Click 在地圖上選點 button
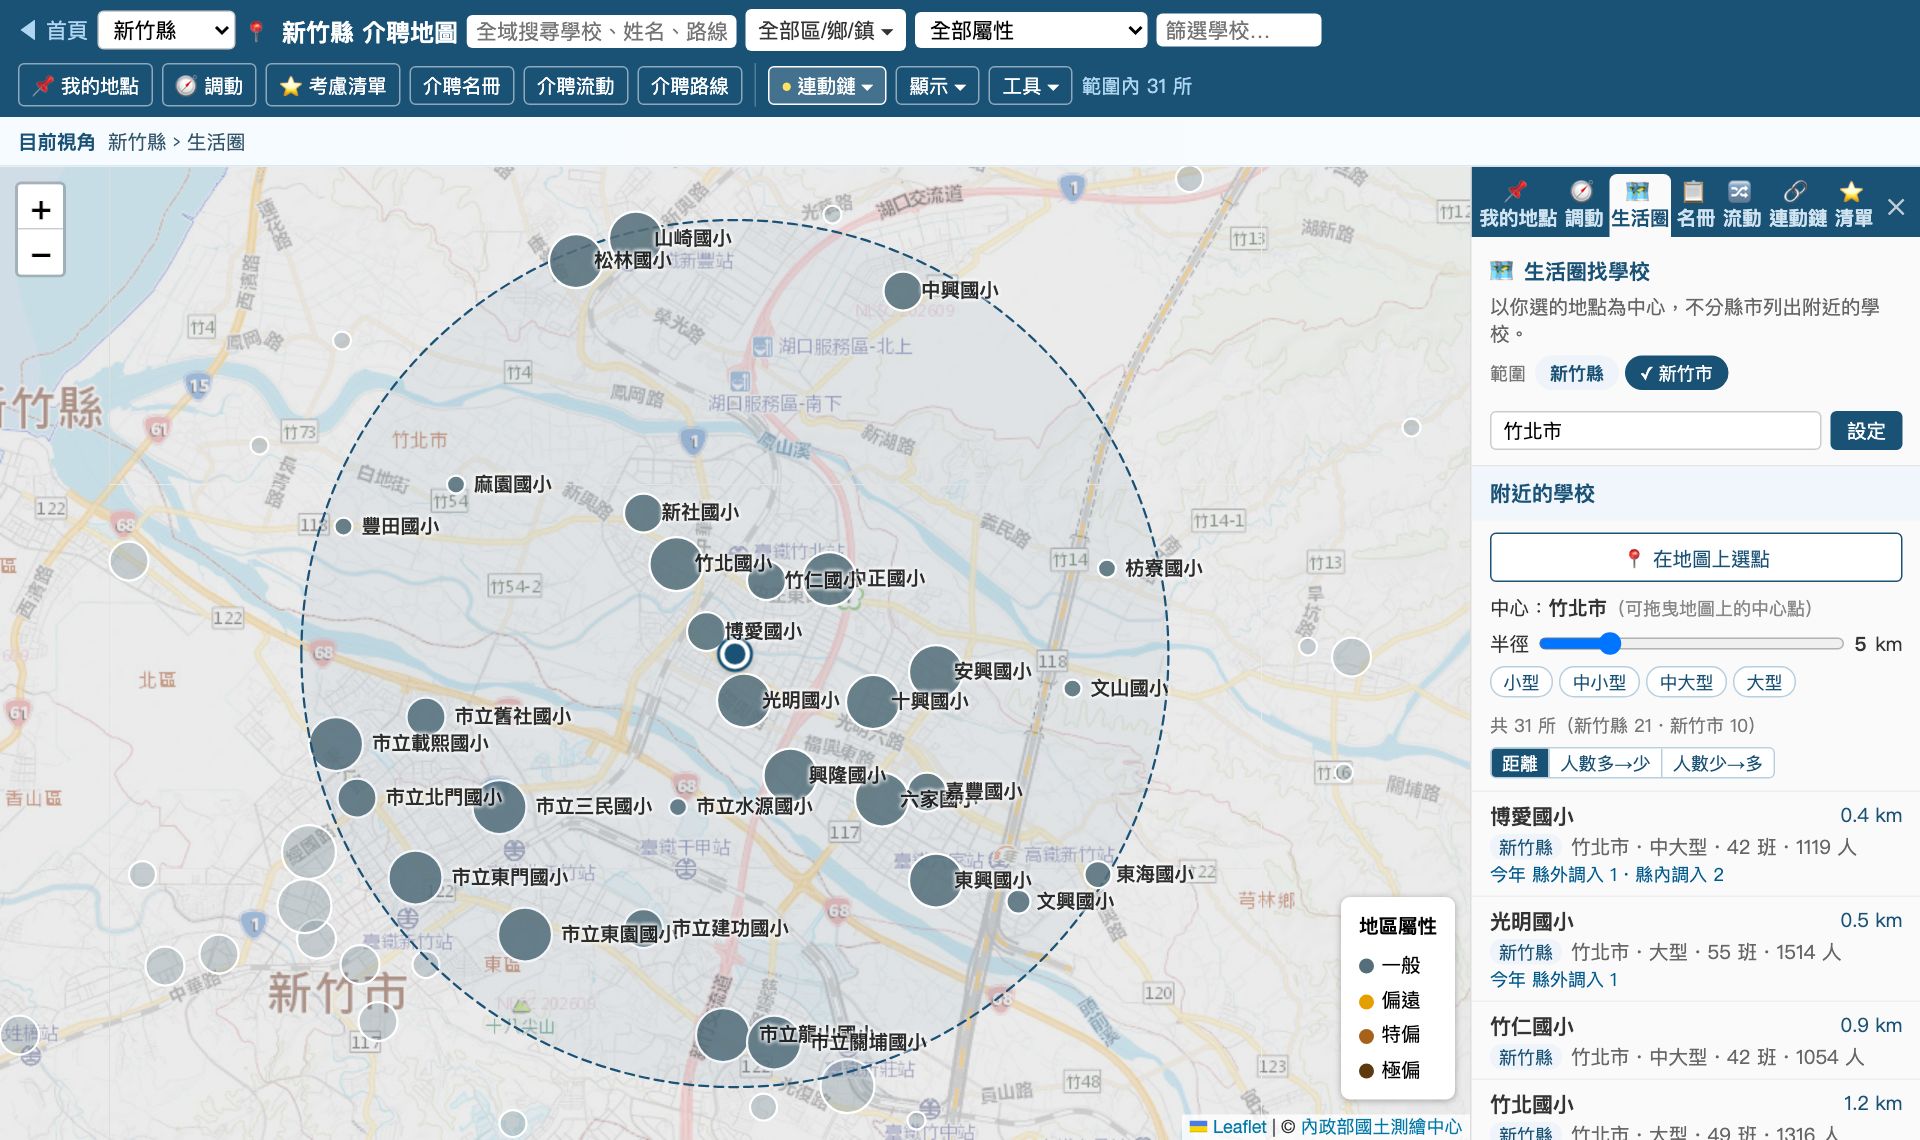The image size is (1920, 1140). pos(1696,558)
